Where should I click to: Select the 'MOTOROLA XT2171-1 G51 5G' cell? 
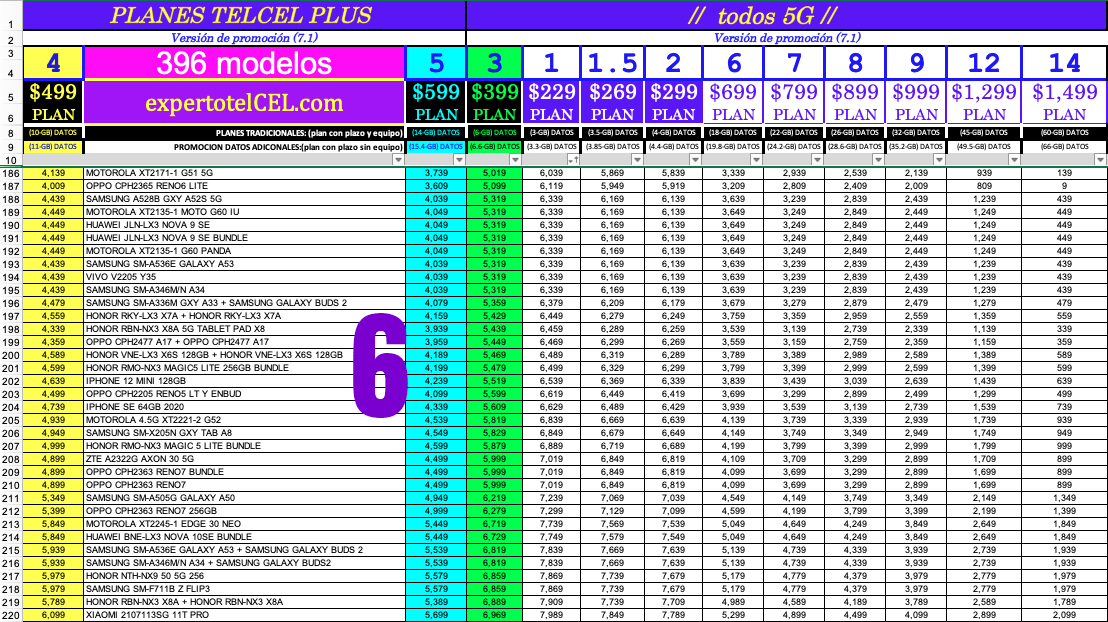click(x=244, y=173)
